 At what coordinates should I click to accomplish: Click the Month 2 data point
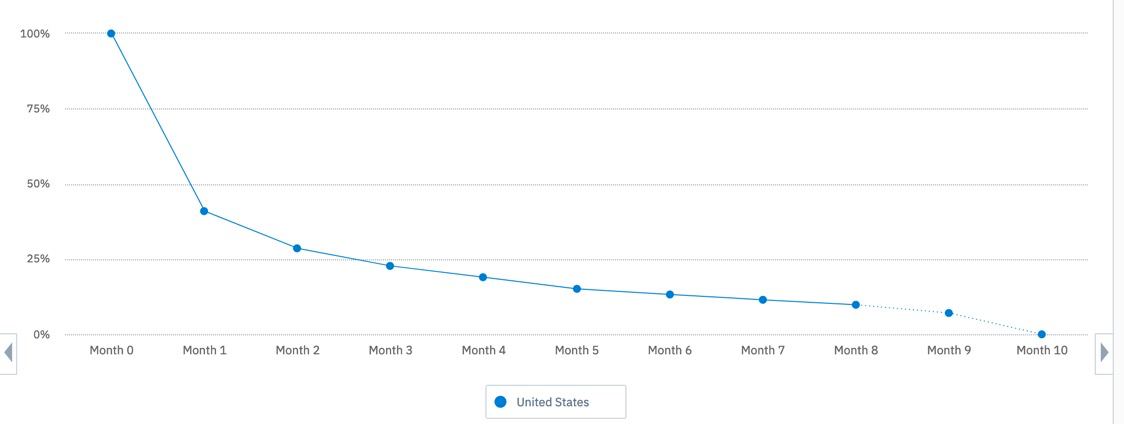pos(297,248)
